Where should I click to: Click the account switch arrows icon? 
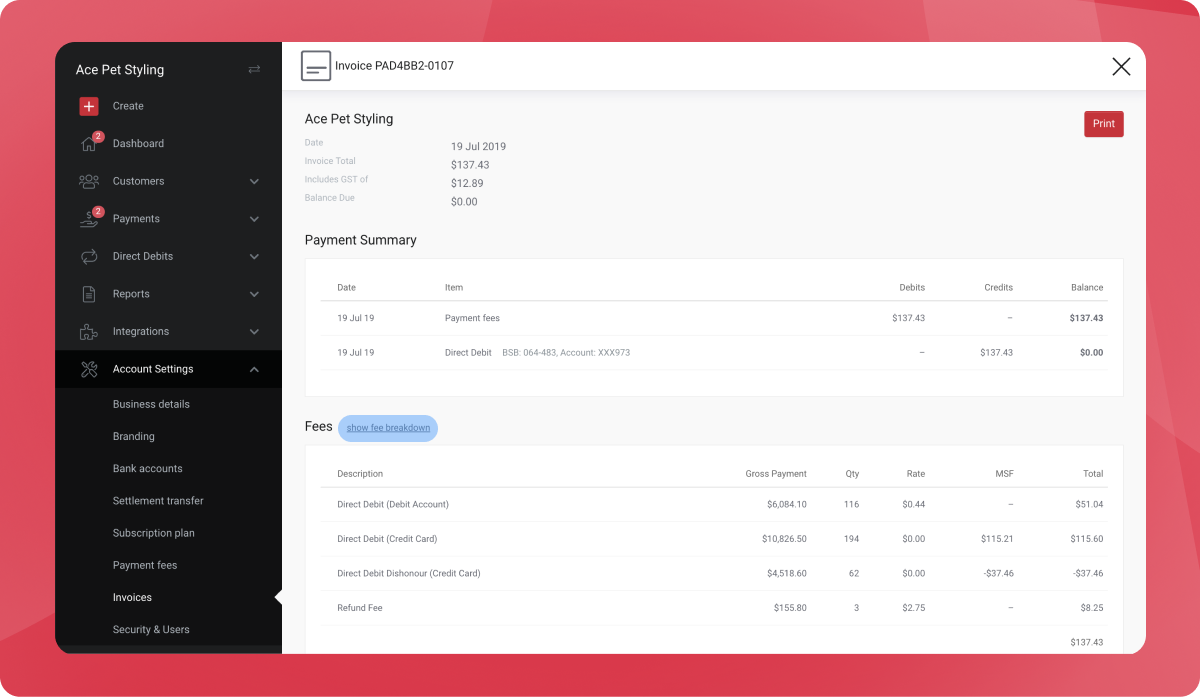pos(254,69)
